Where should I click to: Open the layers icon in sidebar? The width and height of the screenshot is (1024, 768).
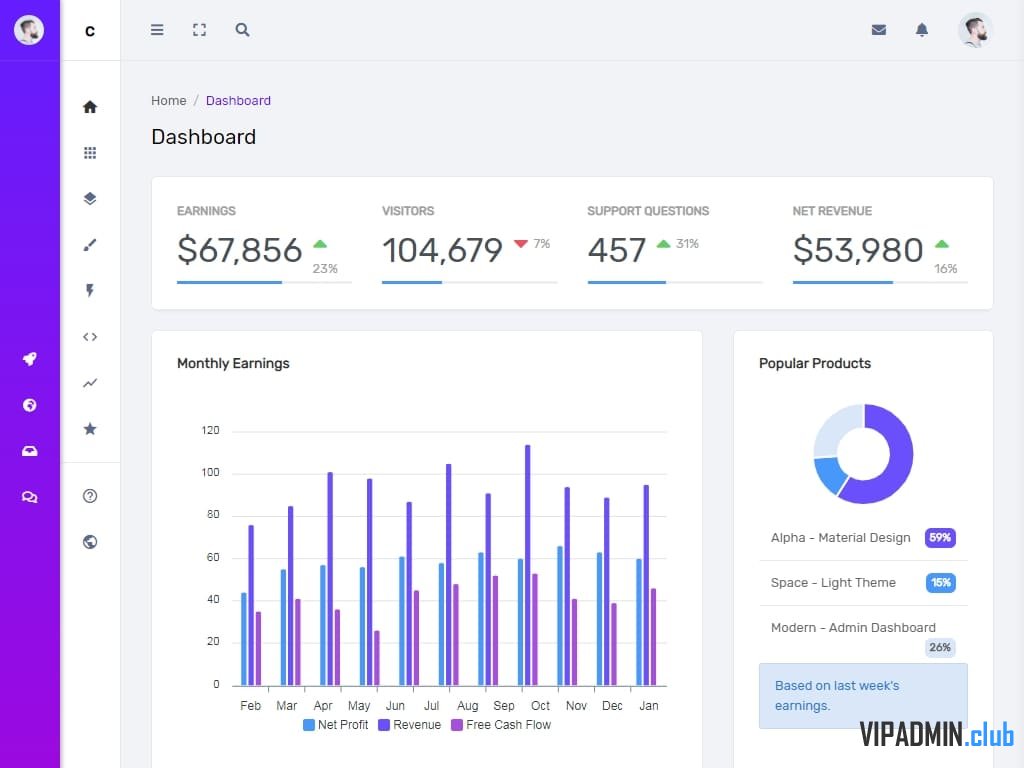pos(90,199)
